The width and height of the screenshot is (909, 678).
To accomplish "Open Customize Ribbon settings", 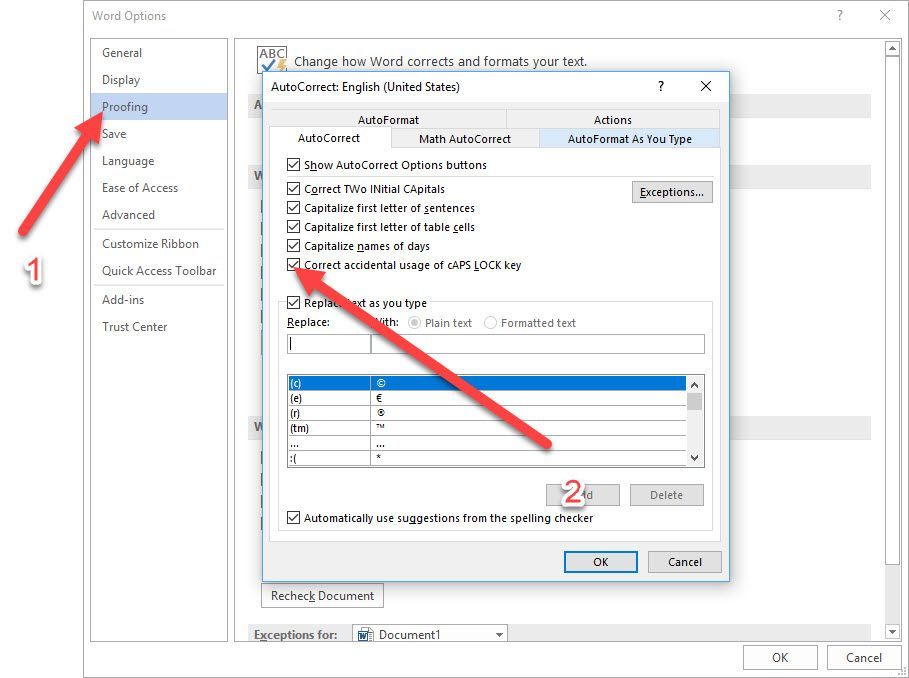I will click(x=159, y=243).
